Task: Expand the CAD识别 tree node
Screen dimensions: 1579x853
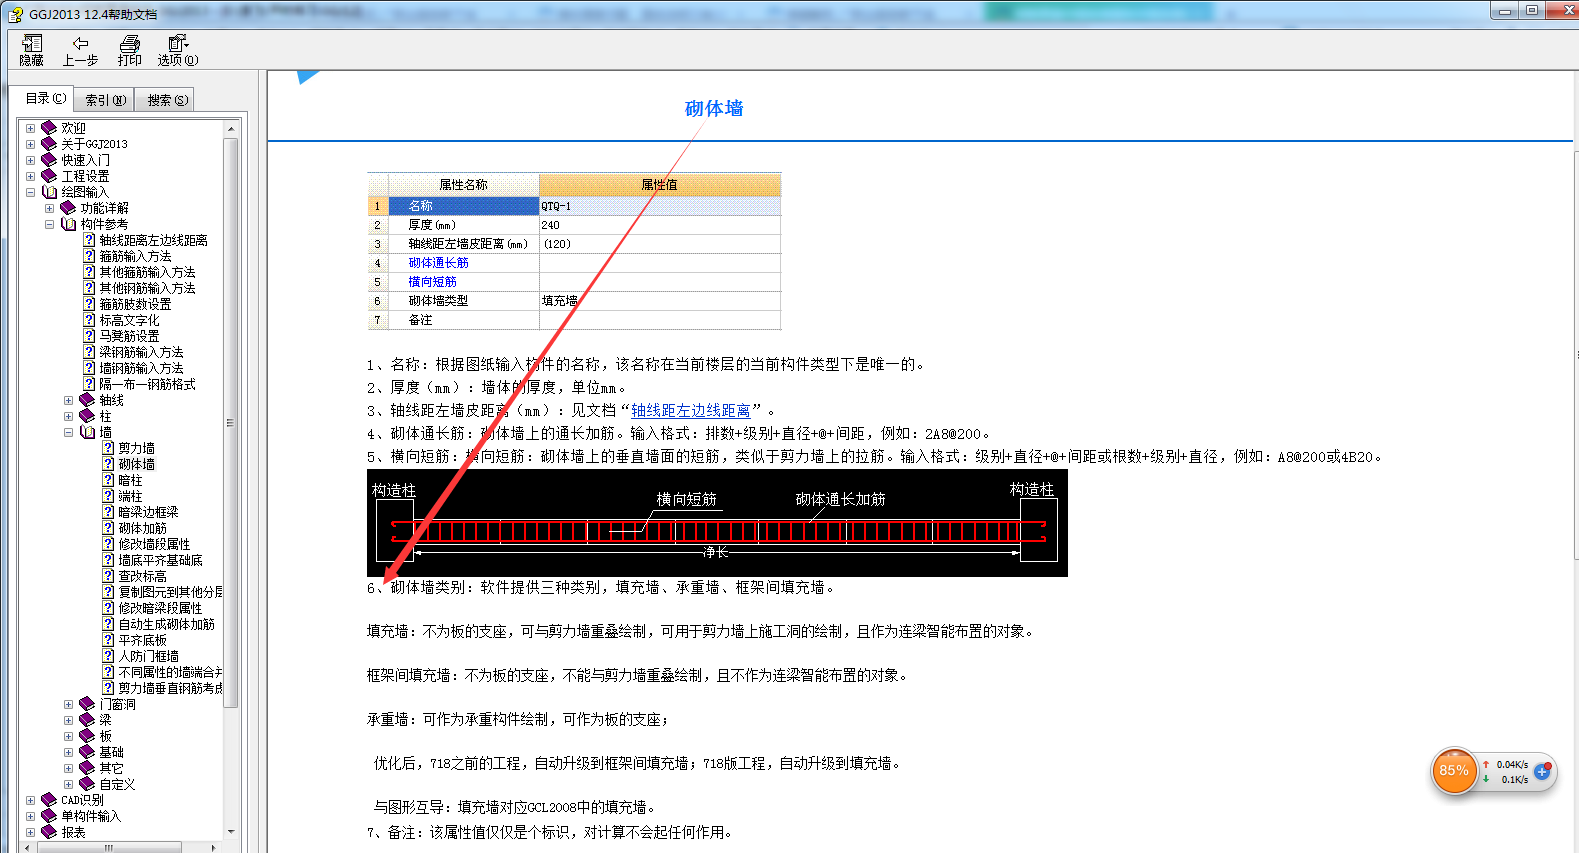Action: 30,800
